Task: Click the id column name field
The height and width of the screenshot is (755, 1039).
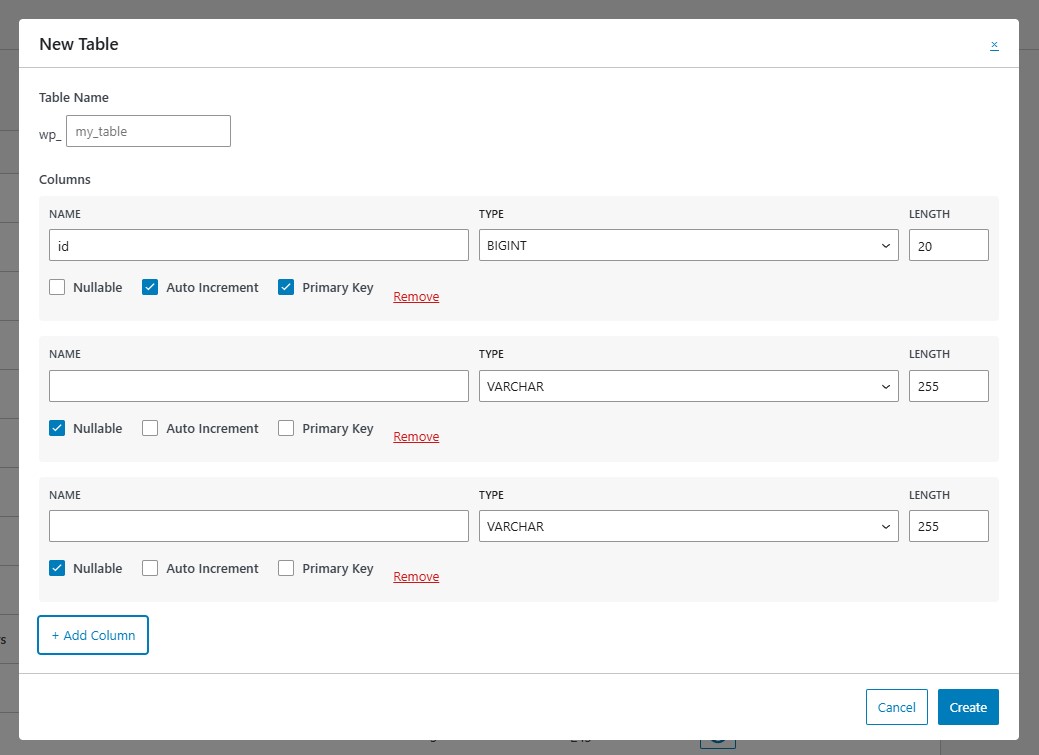Action: point(258,245)
